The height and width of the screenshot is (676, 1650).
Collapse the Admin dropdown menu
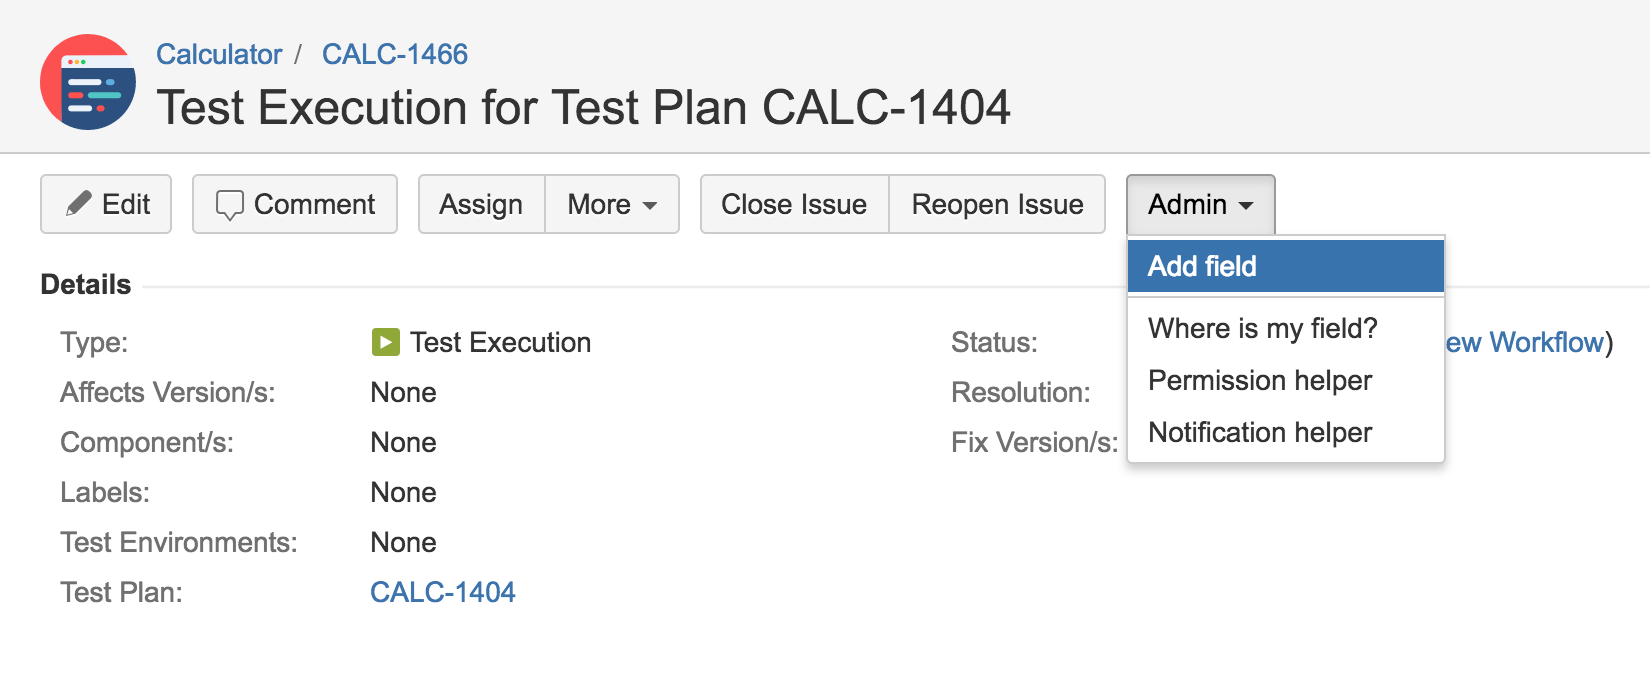pos(1200,204)
